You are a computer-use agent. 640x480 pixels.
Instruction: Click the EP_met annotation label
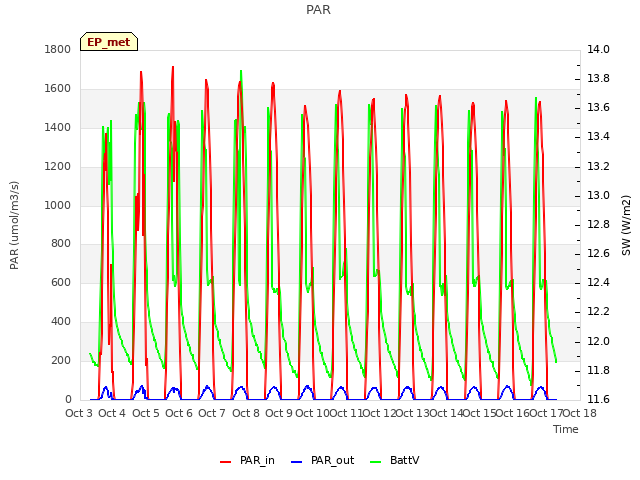click(x=109, y=42)
